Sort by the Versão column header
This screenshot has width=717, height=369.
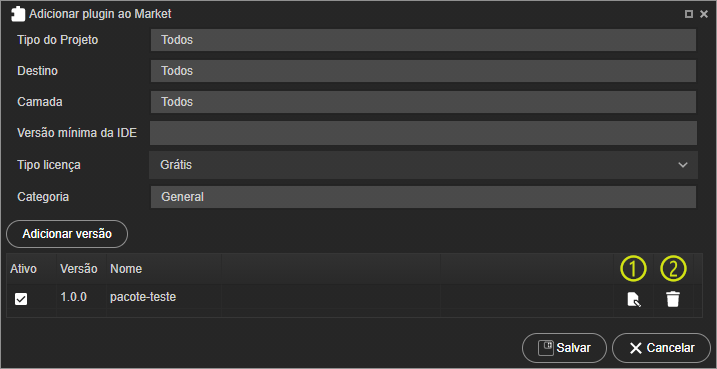(x=81, y=269)
